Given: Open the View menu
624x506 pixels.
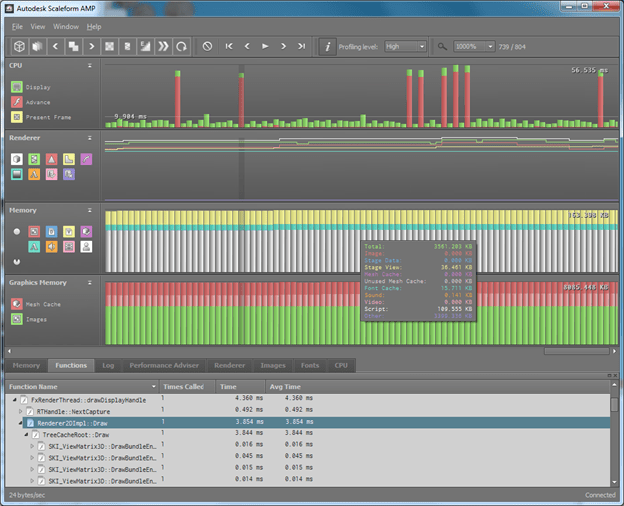Looking at the screenshot, I should 38,27.
